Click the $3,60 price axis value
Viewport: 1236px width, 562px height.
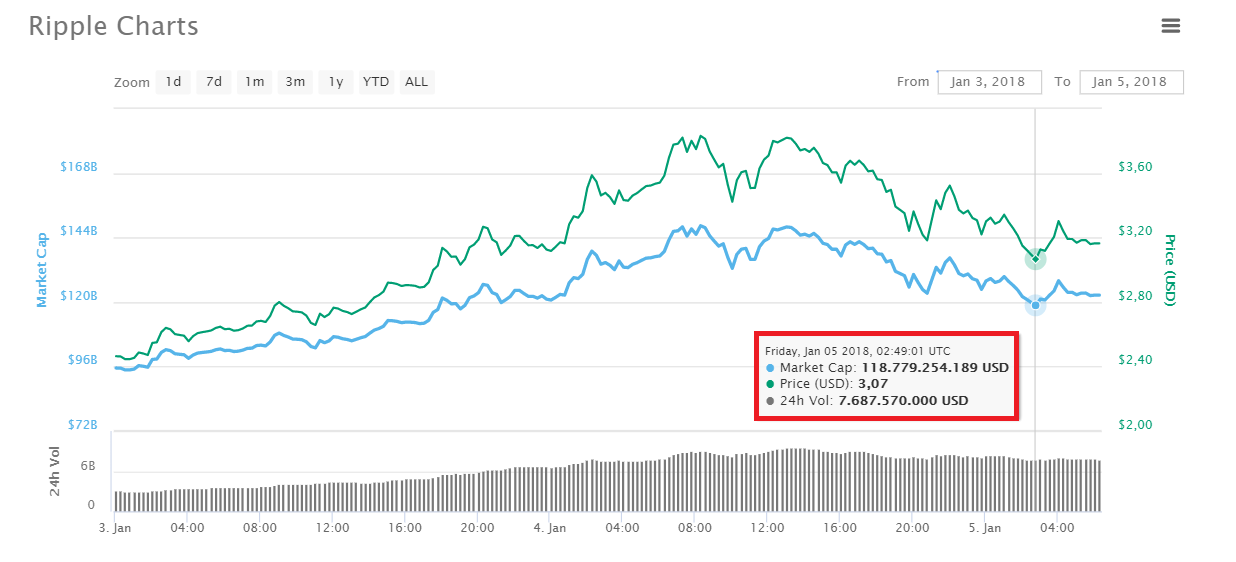pyautogui.click(x=1136, y=167)
